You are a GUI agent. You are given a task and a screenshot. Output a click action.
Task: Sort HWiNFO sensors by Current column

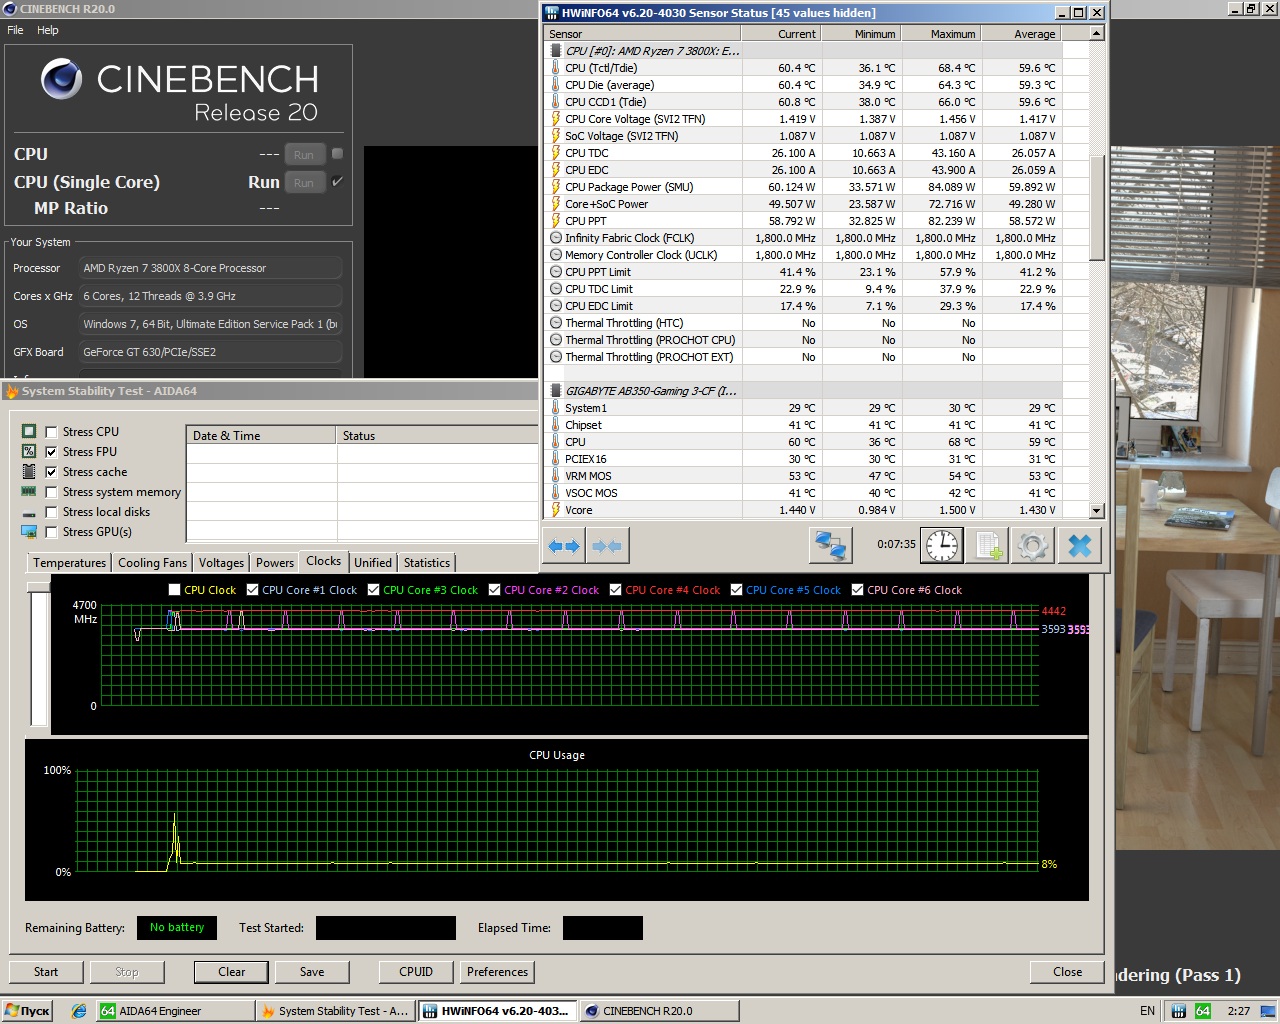tap(781, 34)
